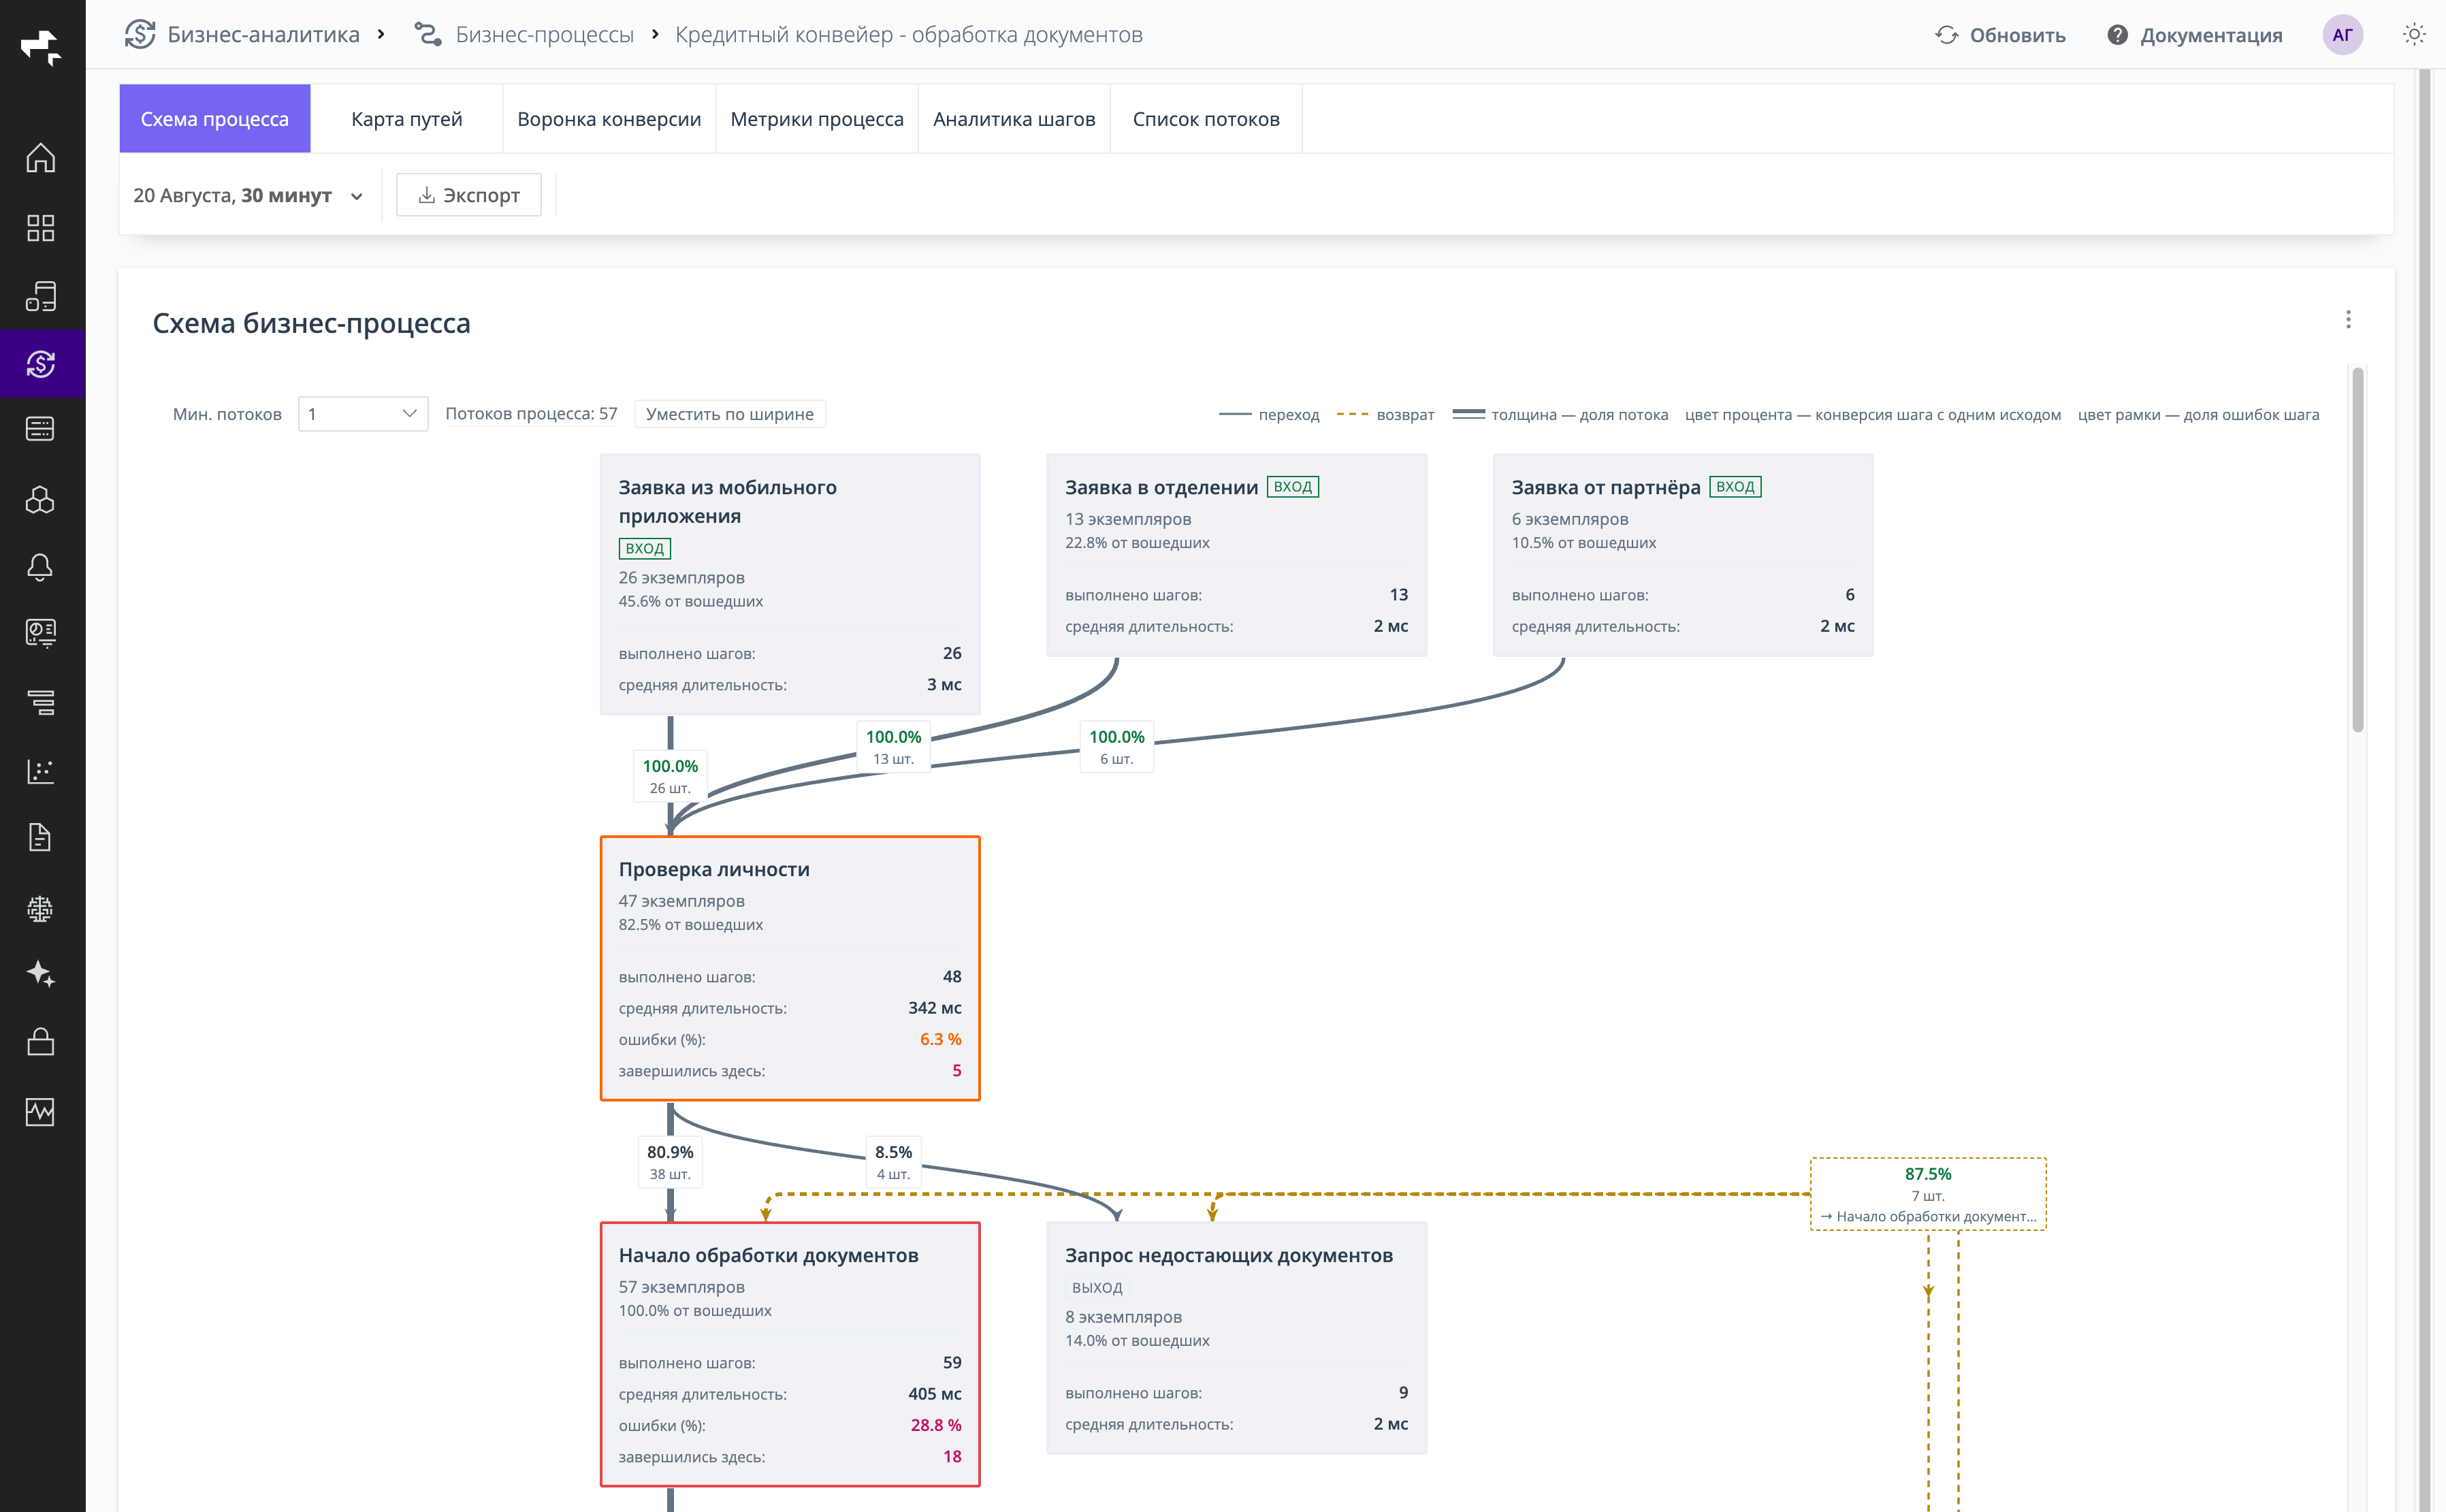Click the 8.5% 4 шт. transition label
This screenshot has width=2446, height=1512.
(893, 1162)
